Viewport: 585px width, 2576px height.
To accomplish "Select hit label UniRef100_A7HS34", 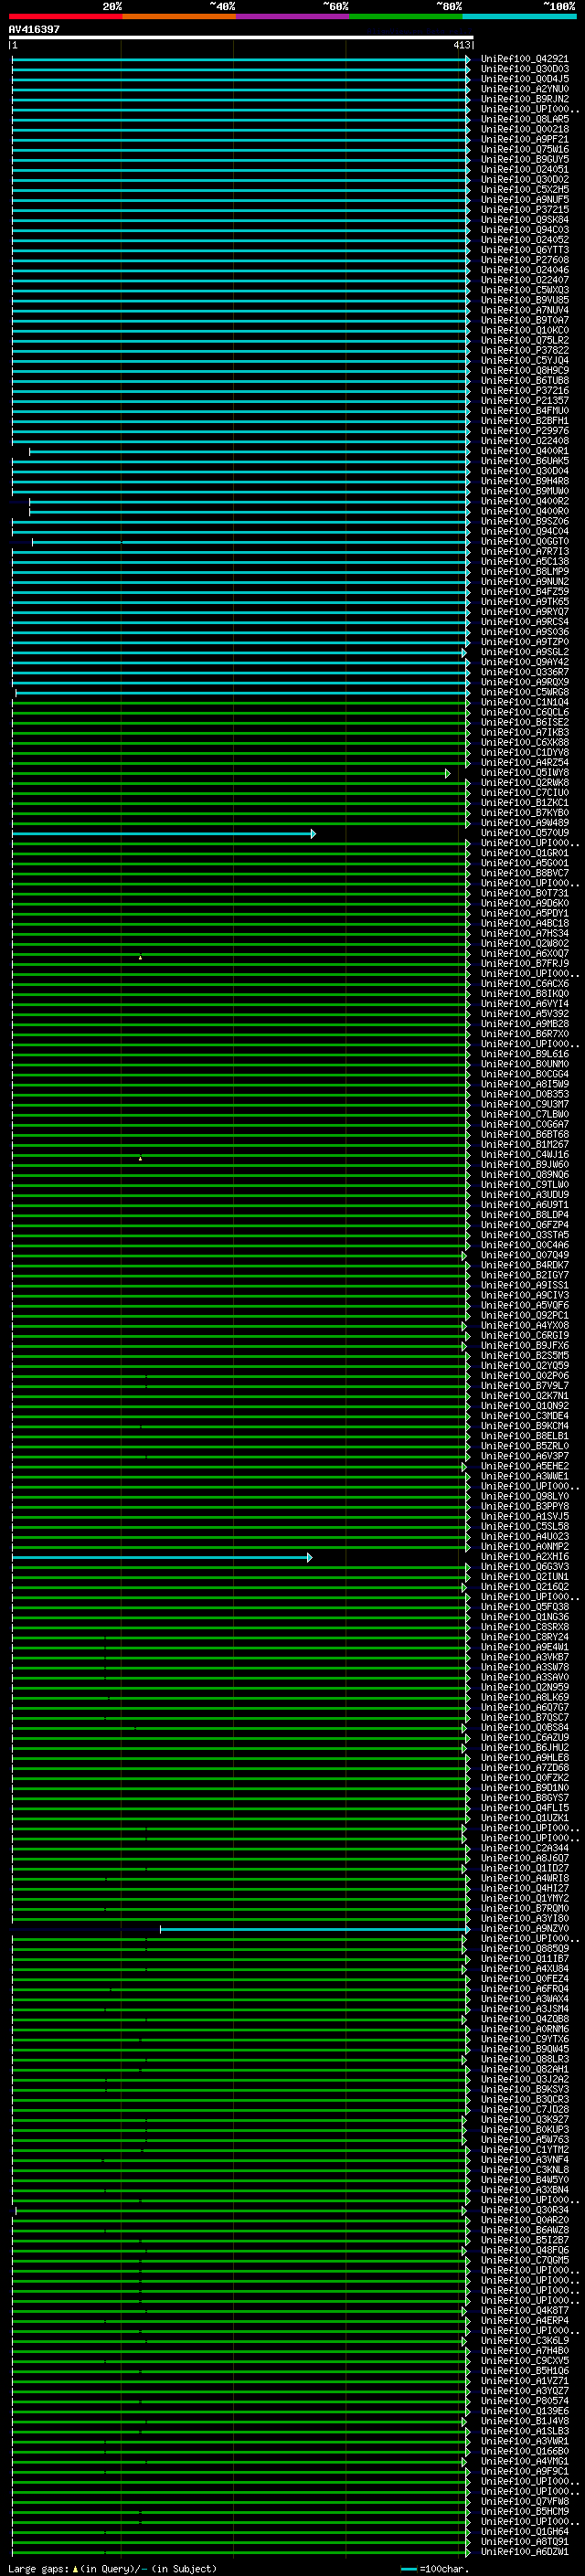I will coord(525,934).
